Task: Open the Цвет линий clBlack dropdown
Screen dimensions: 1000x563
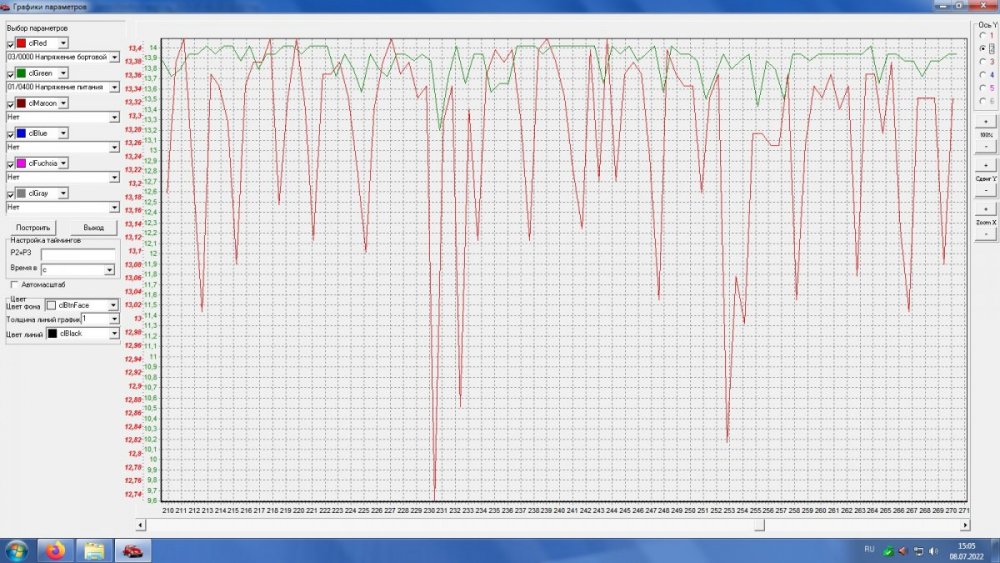Action: (114, 333)
